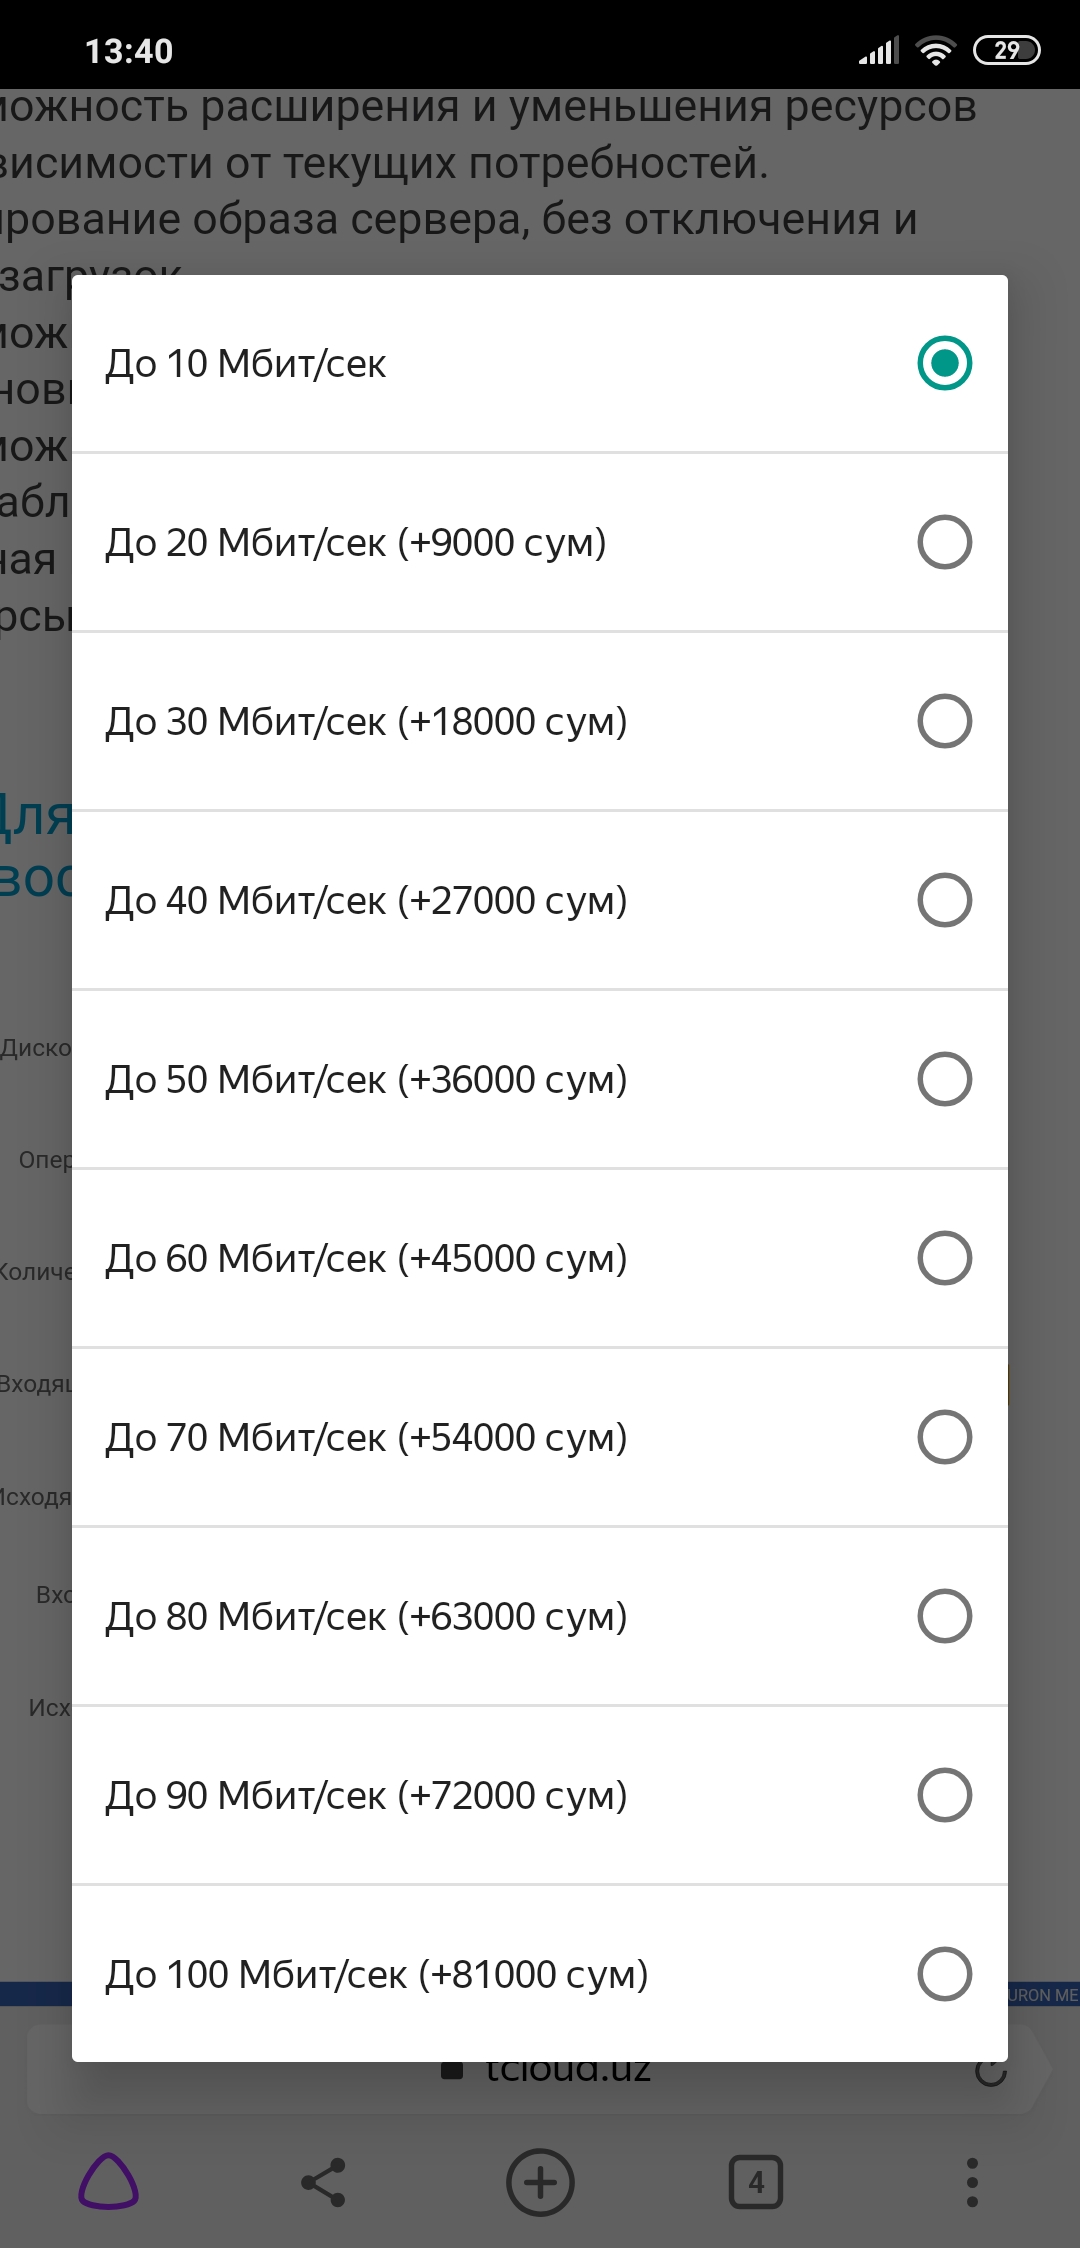Pick the До 80 Мбит/сек (+63000 сум) entry
1080x2248 pixels.
(x=540, y=1616)
